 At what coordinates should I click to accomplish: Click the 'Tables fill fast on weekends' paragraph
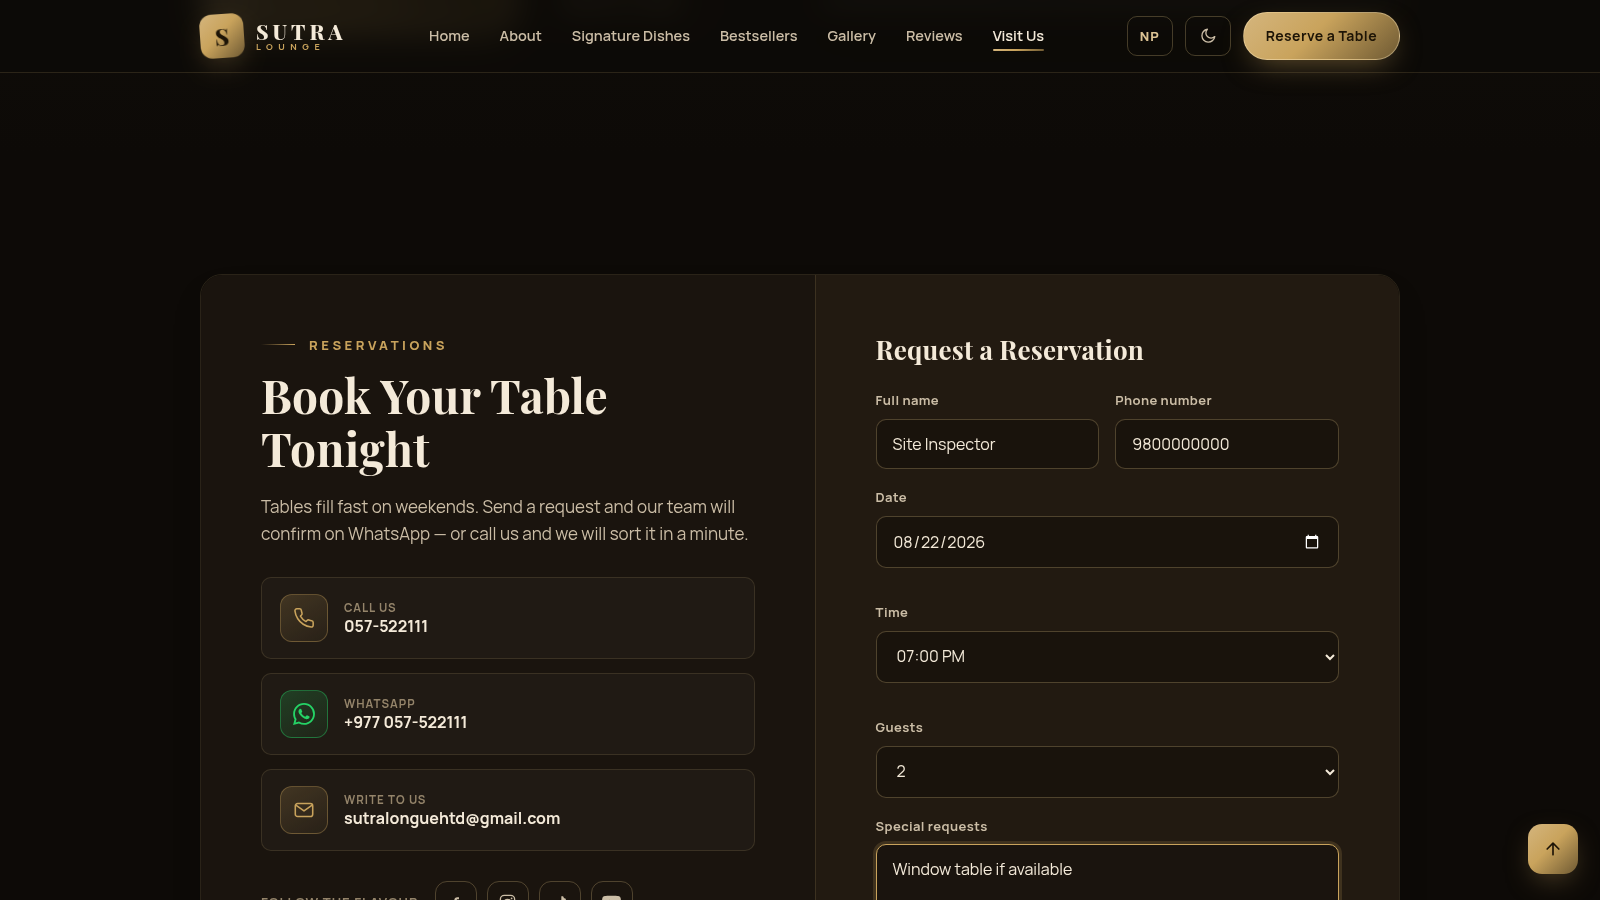(x=504, y=521)
